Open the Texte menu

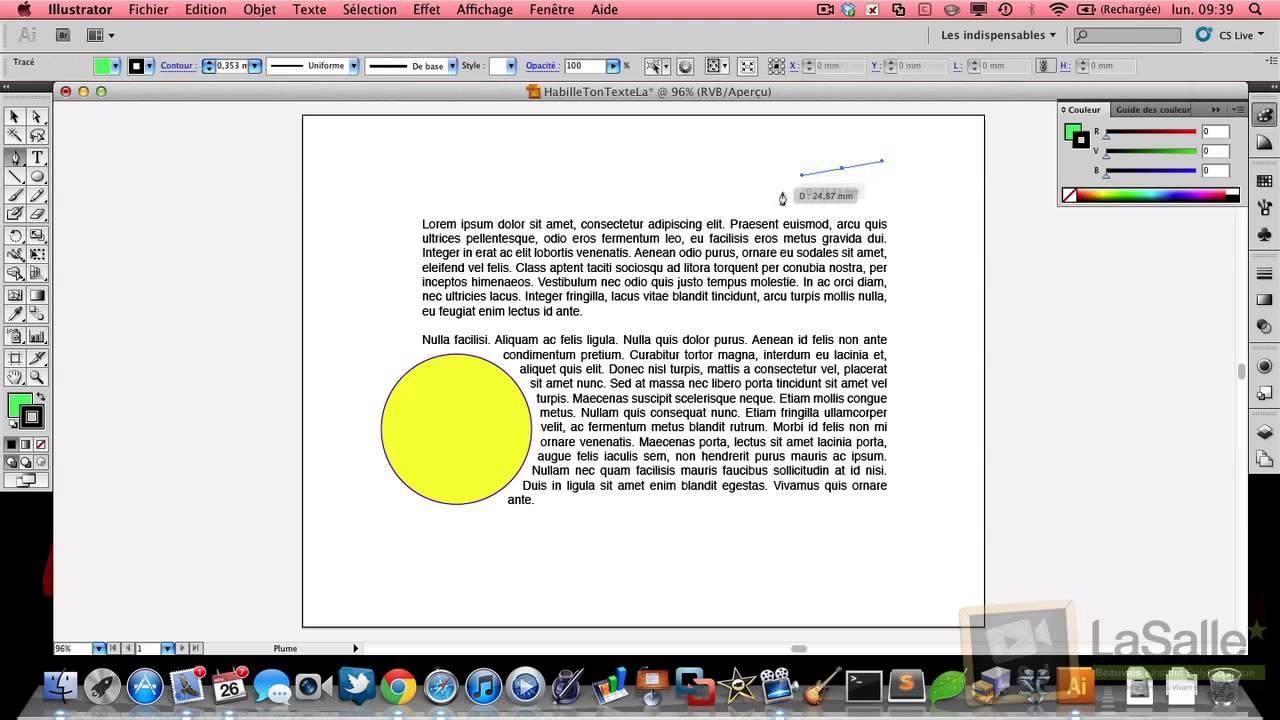coord(309,9)
